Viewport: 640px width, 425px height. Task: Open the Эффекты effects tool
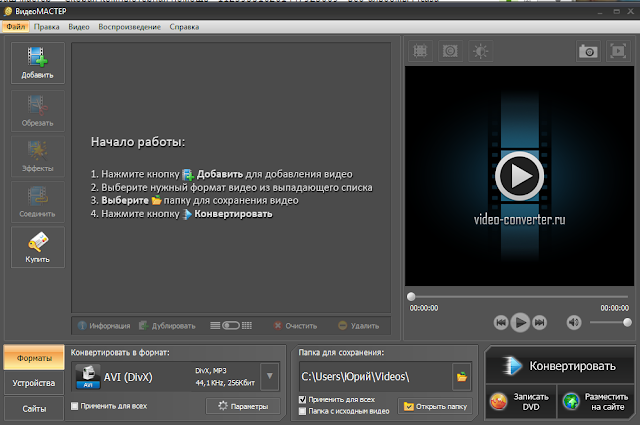click(38, 156)
